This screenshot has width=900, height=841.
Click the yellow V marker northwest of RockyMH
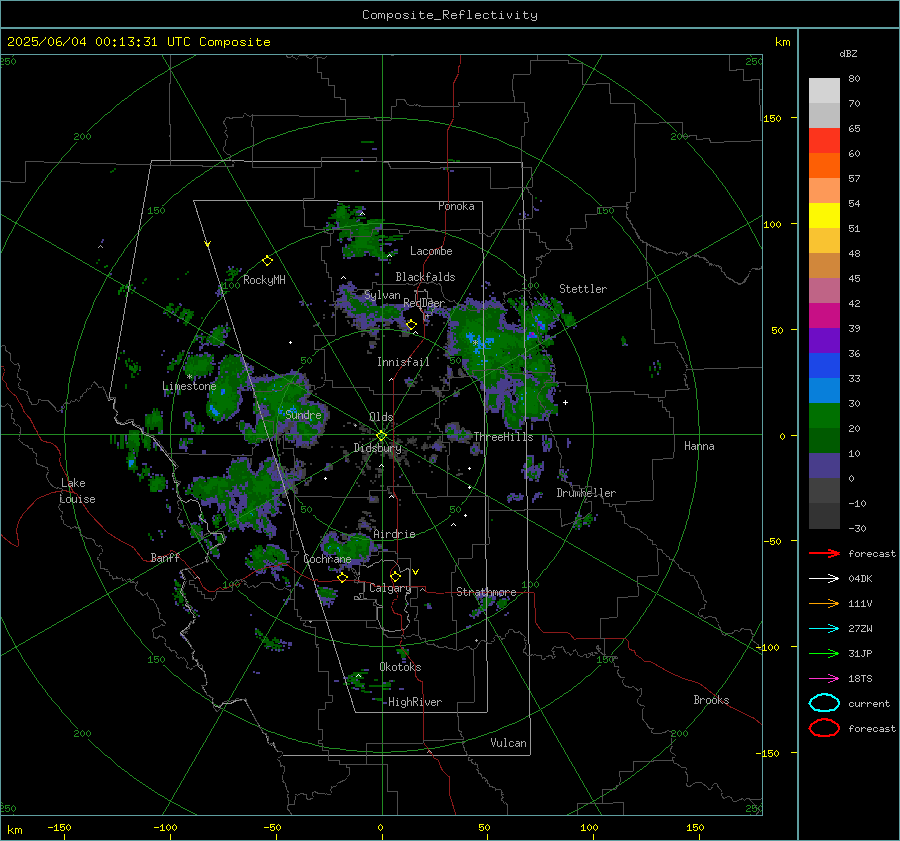point(208,244)
